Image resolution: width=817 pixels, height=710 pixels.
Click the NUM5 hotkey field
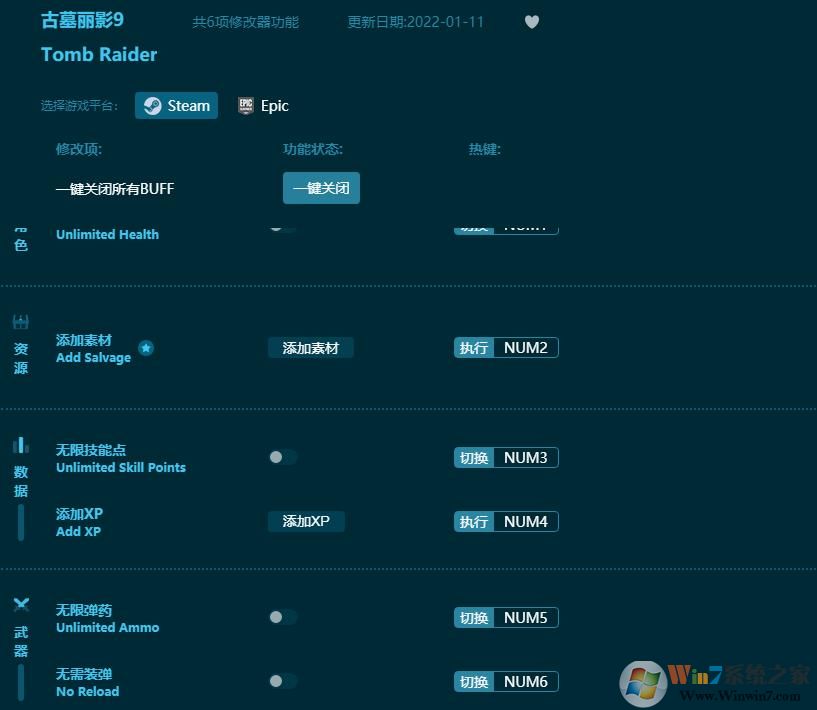pyautogui.click(x=526, y=617)
